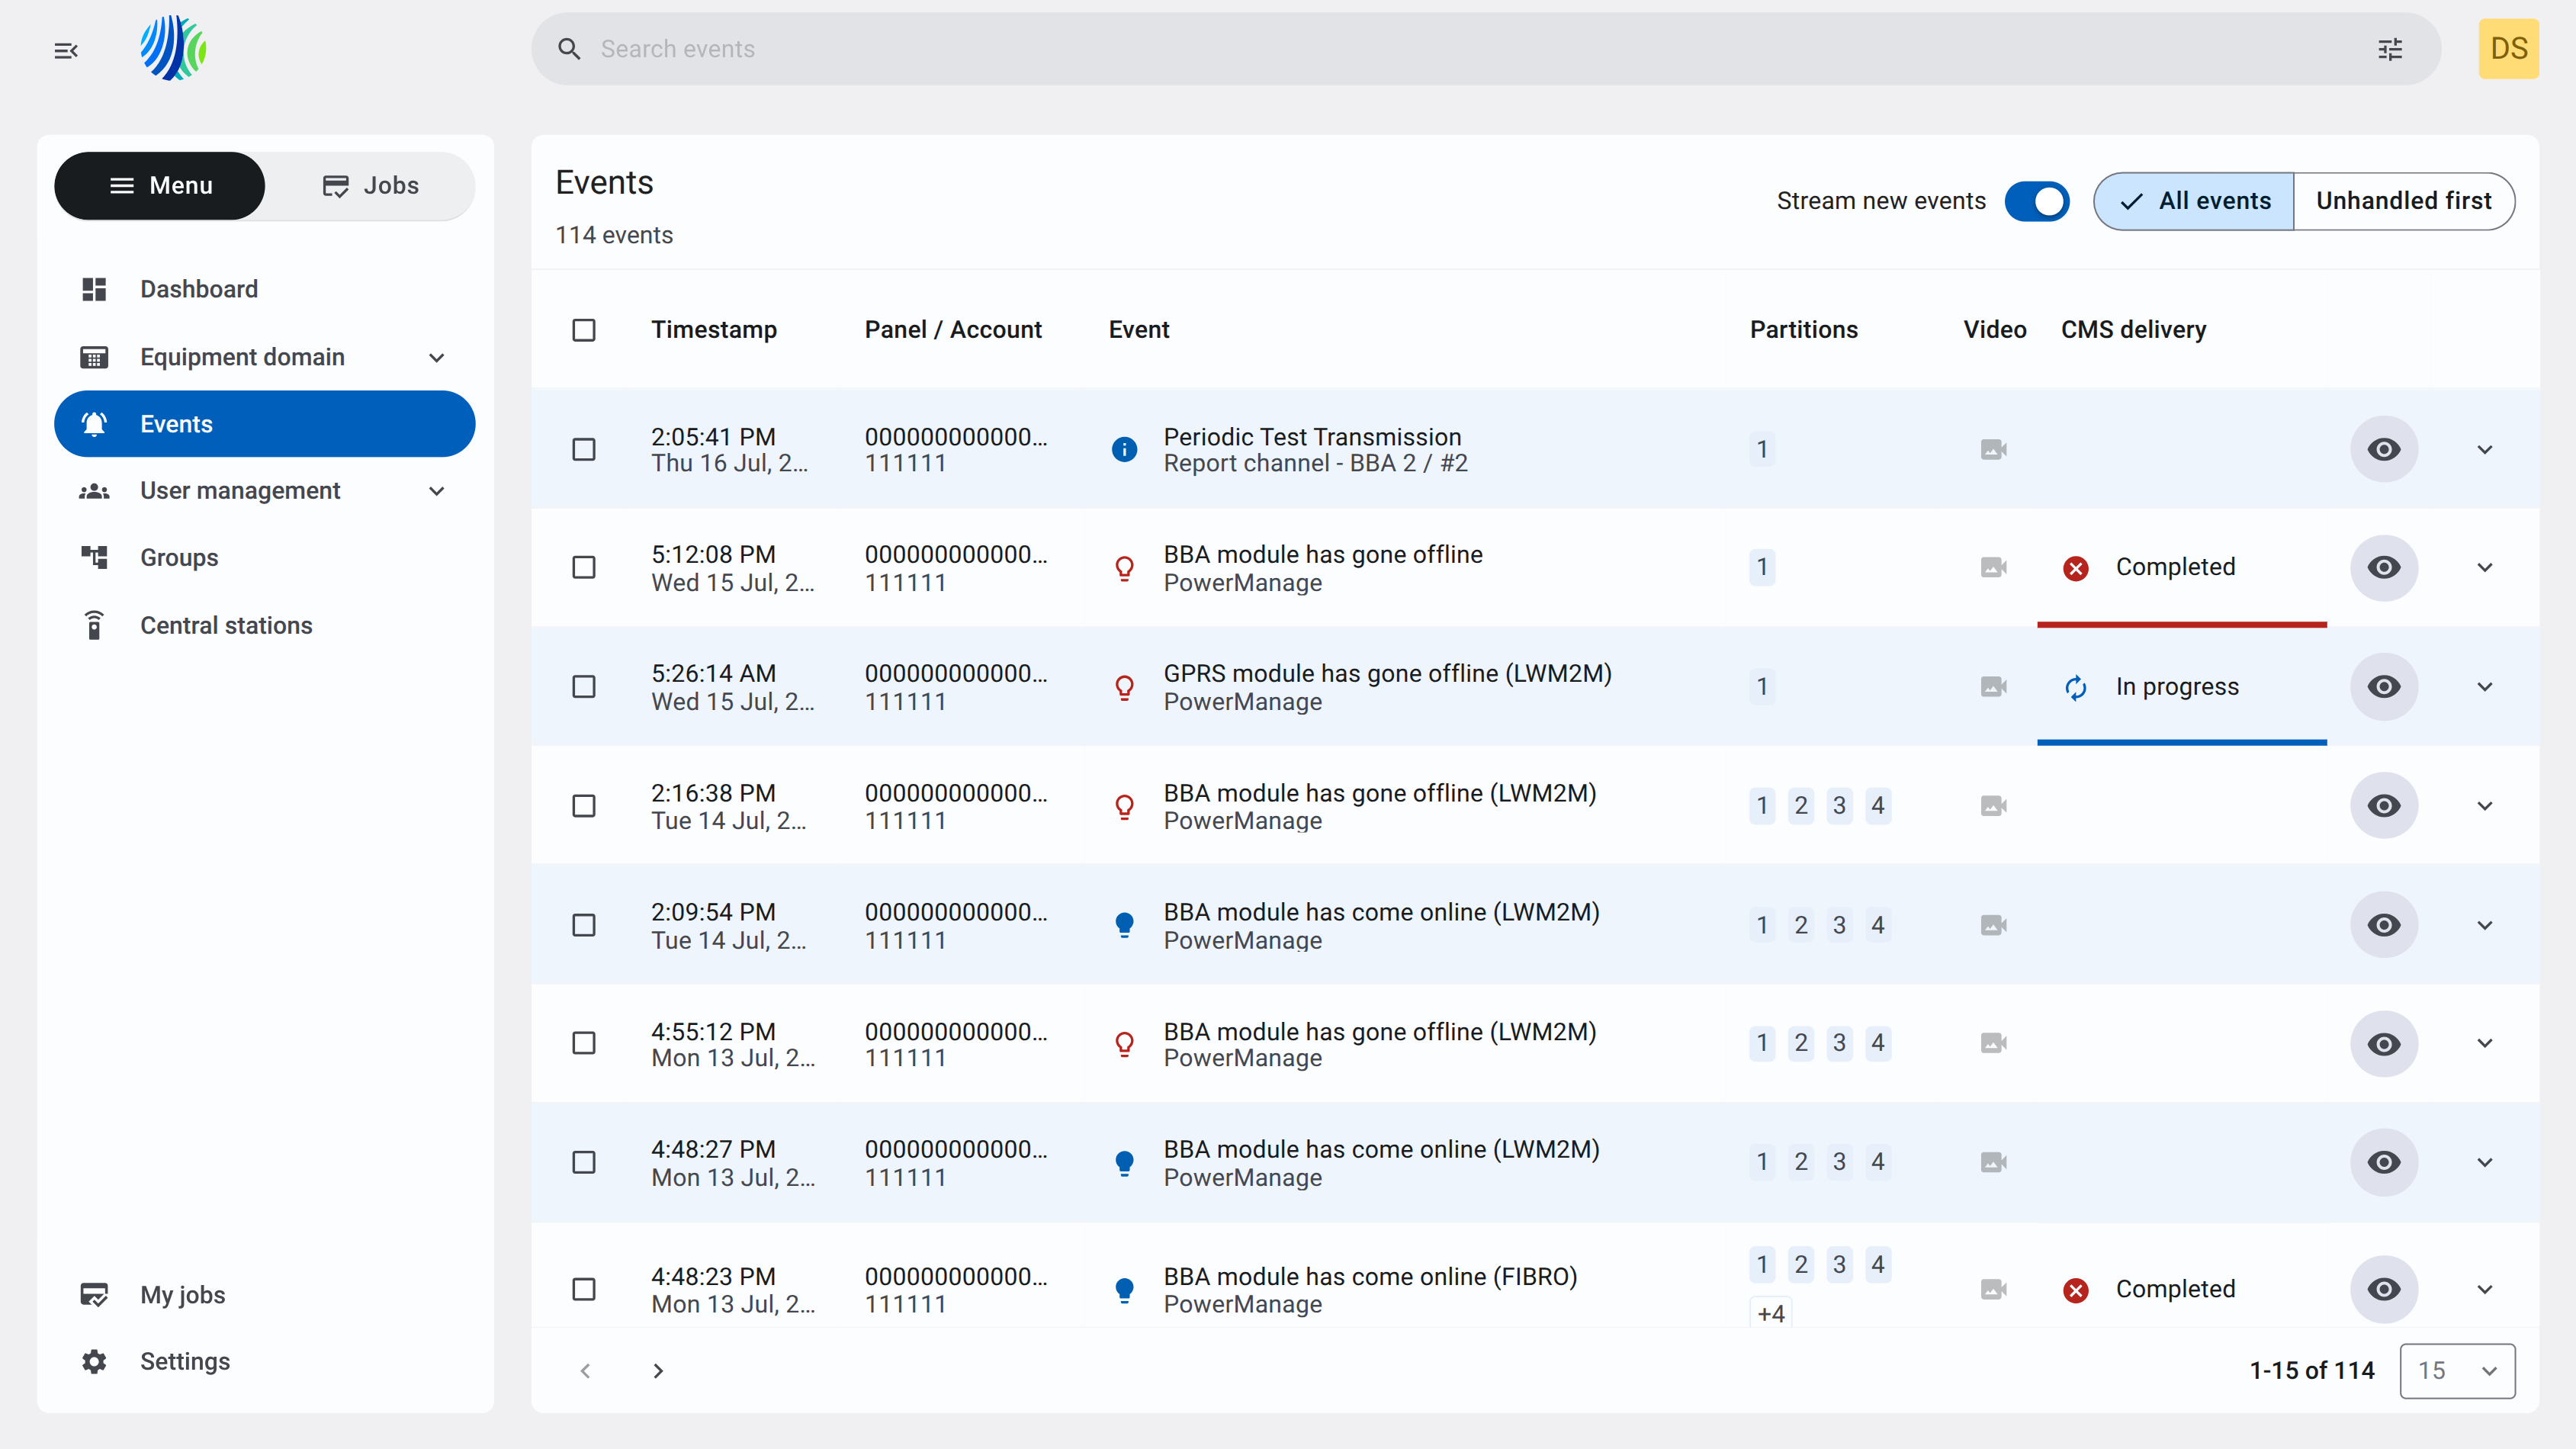Open search filter options icon
This screenshot has width=2576, height=1449.
pos(2390,49)
